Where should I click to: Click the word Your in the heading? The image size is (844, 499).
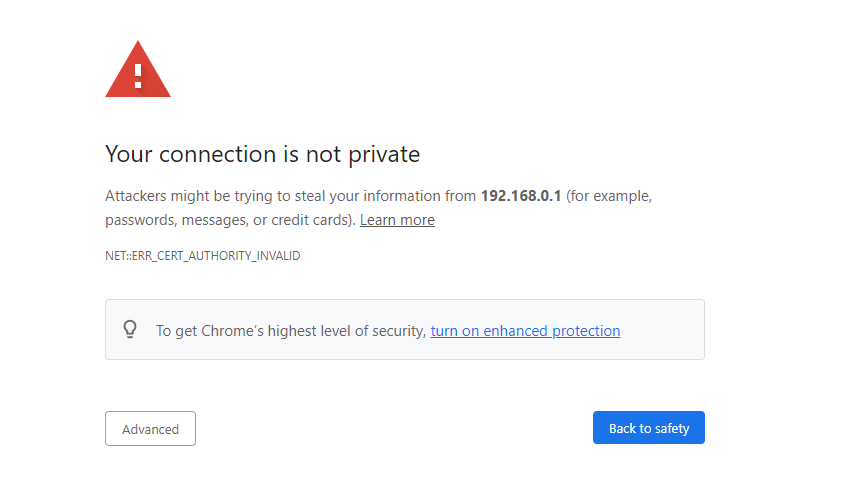[128, 154]
